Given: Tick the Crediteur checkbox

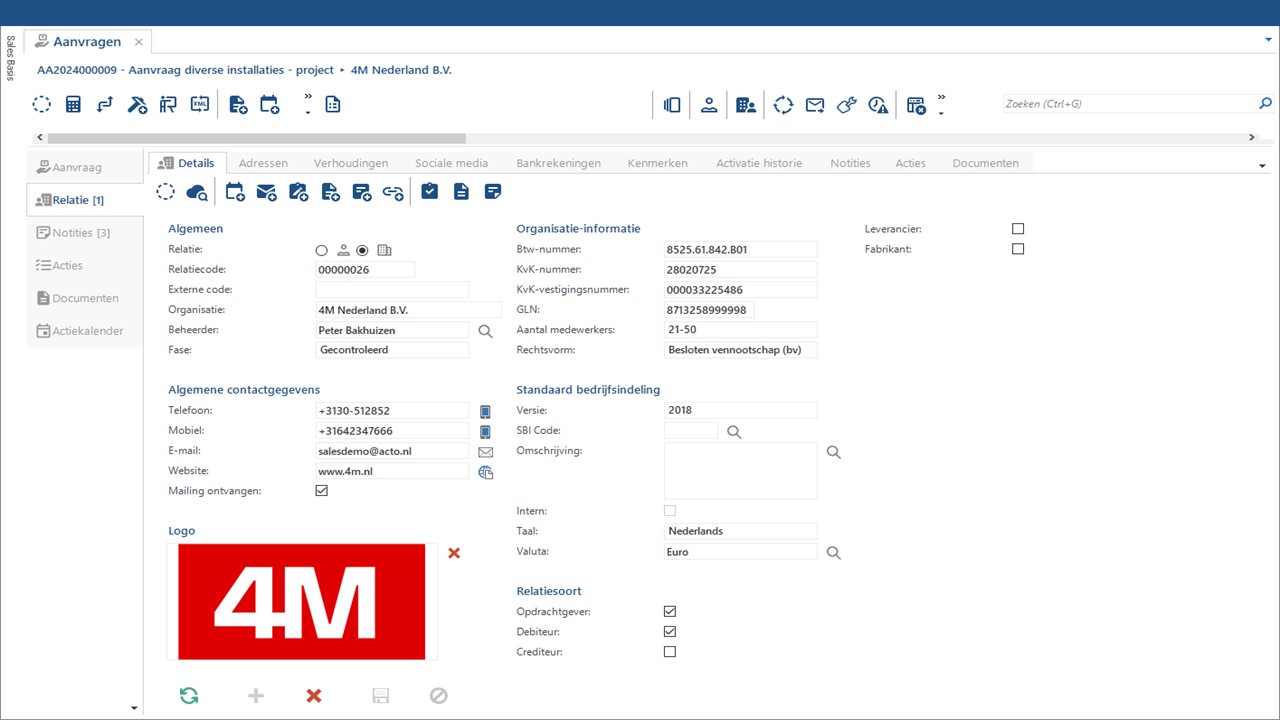Looking at the screenshot, I should (670, 652).
